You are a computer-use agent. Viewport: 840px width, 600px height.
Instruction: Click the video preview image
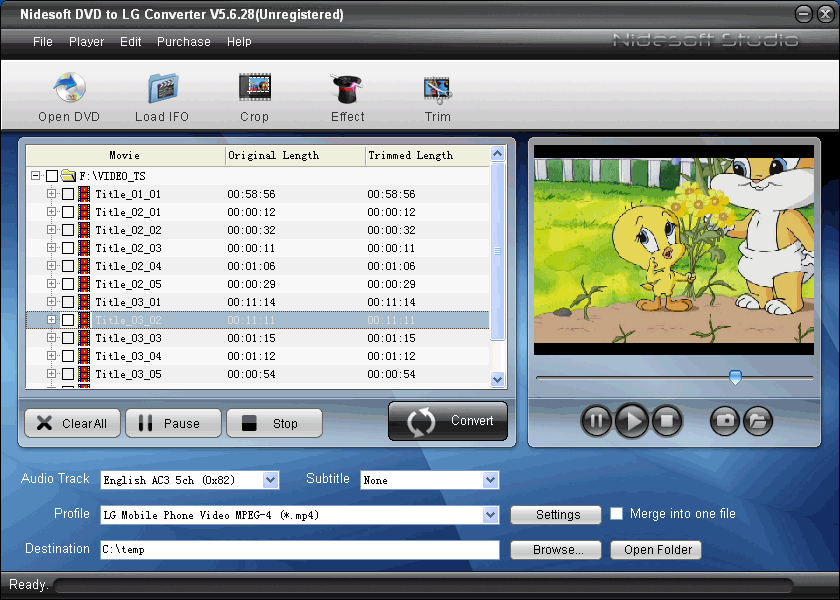tap(674, 250)
